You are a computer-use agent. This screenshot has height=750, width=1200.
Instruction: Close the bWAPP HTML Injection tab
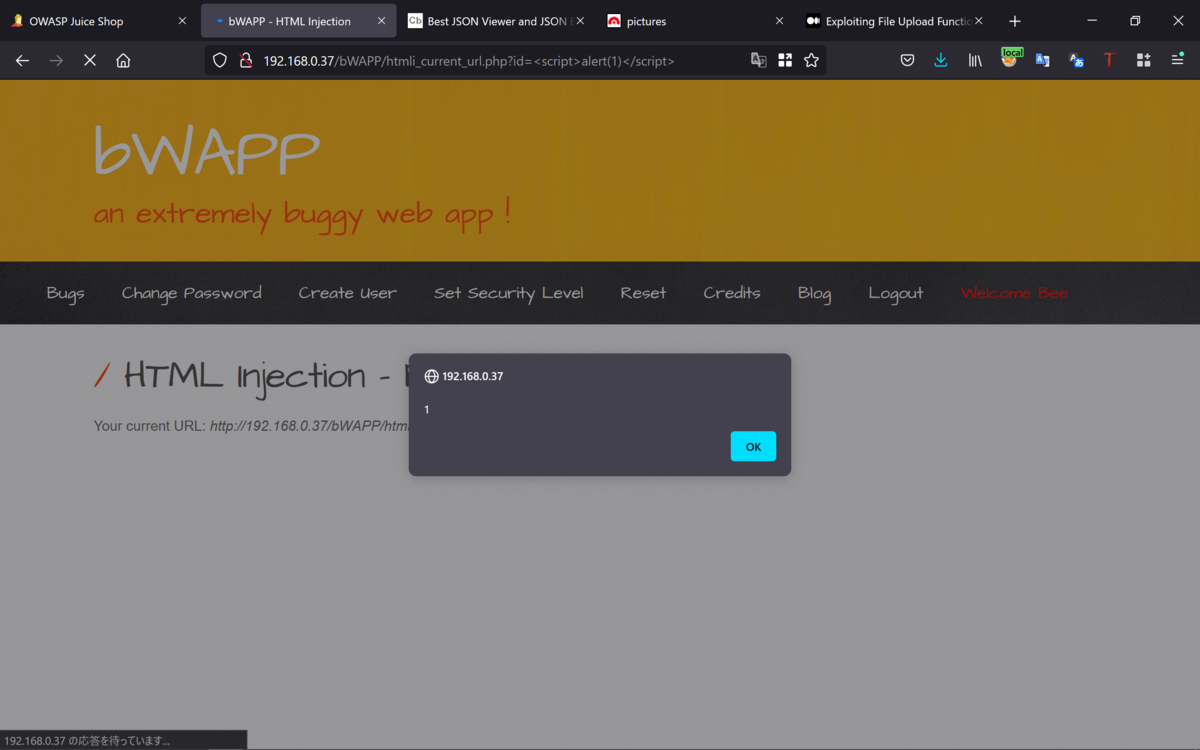[381, 21]
